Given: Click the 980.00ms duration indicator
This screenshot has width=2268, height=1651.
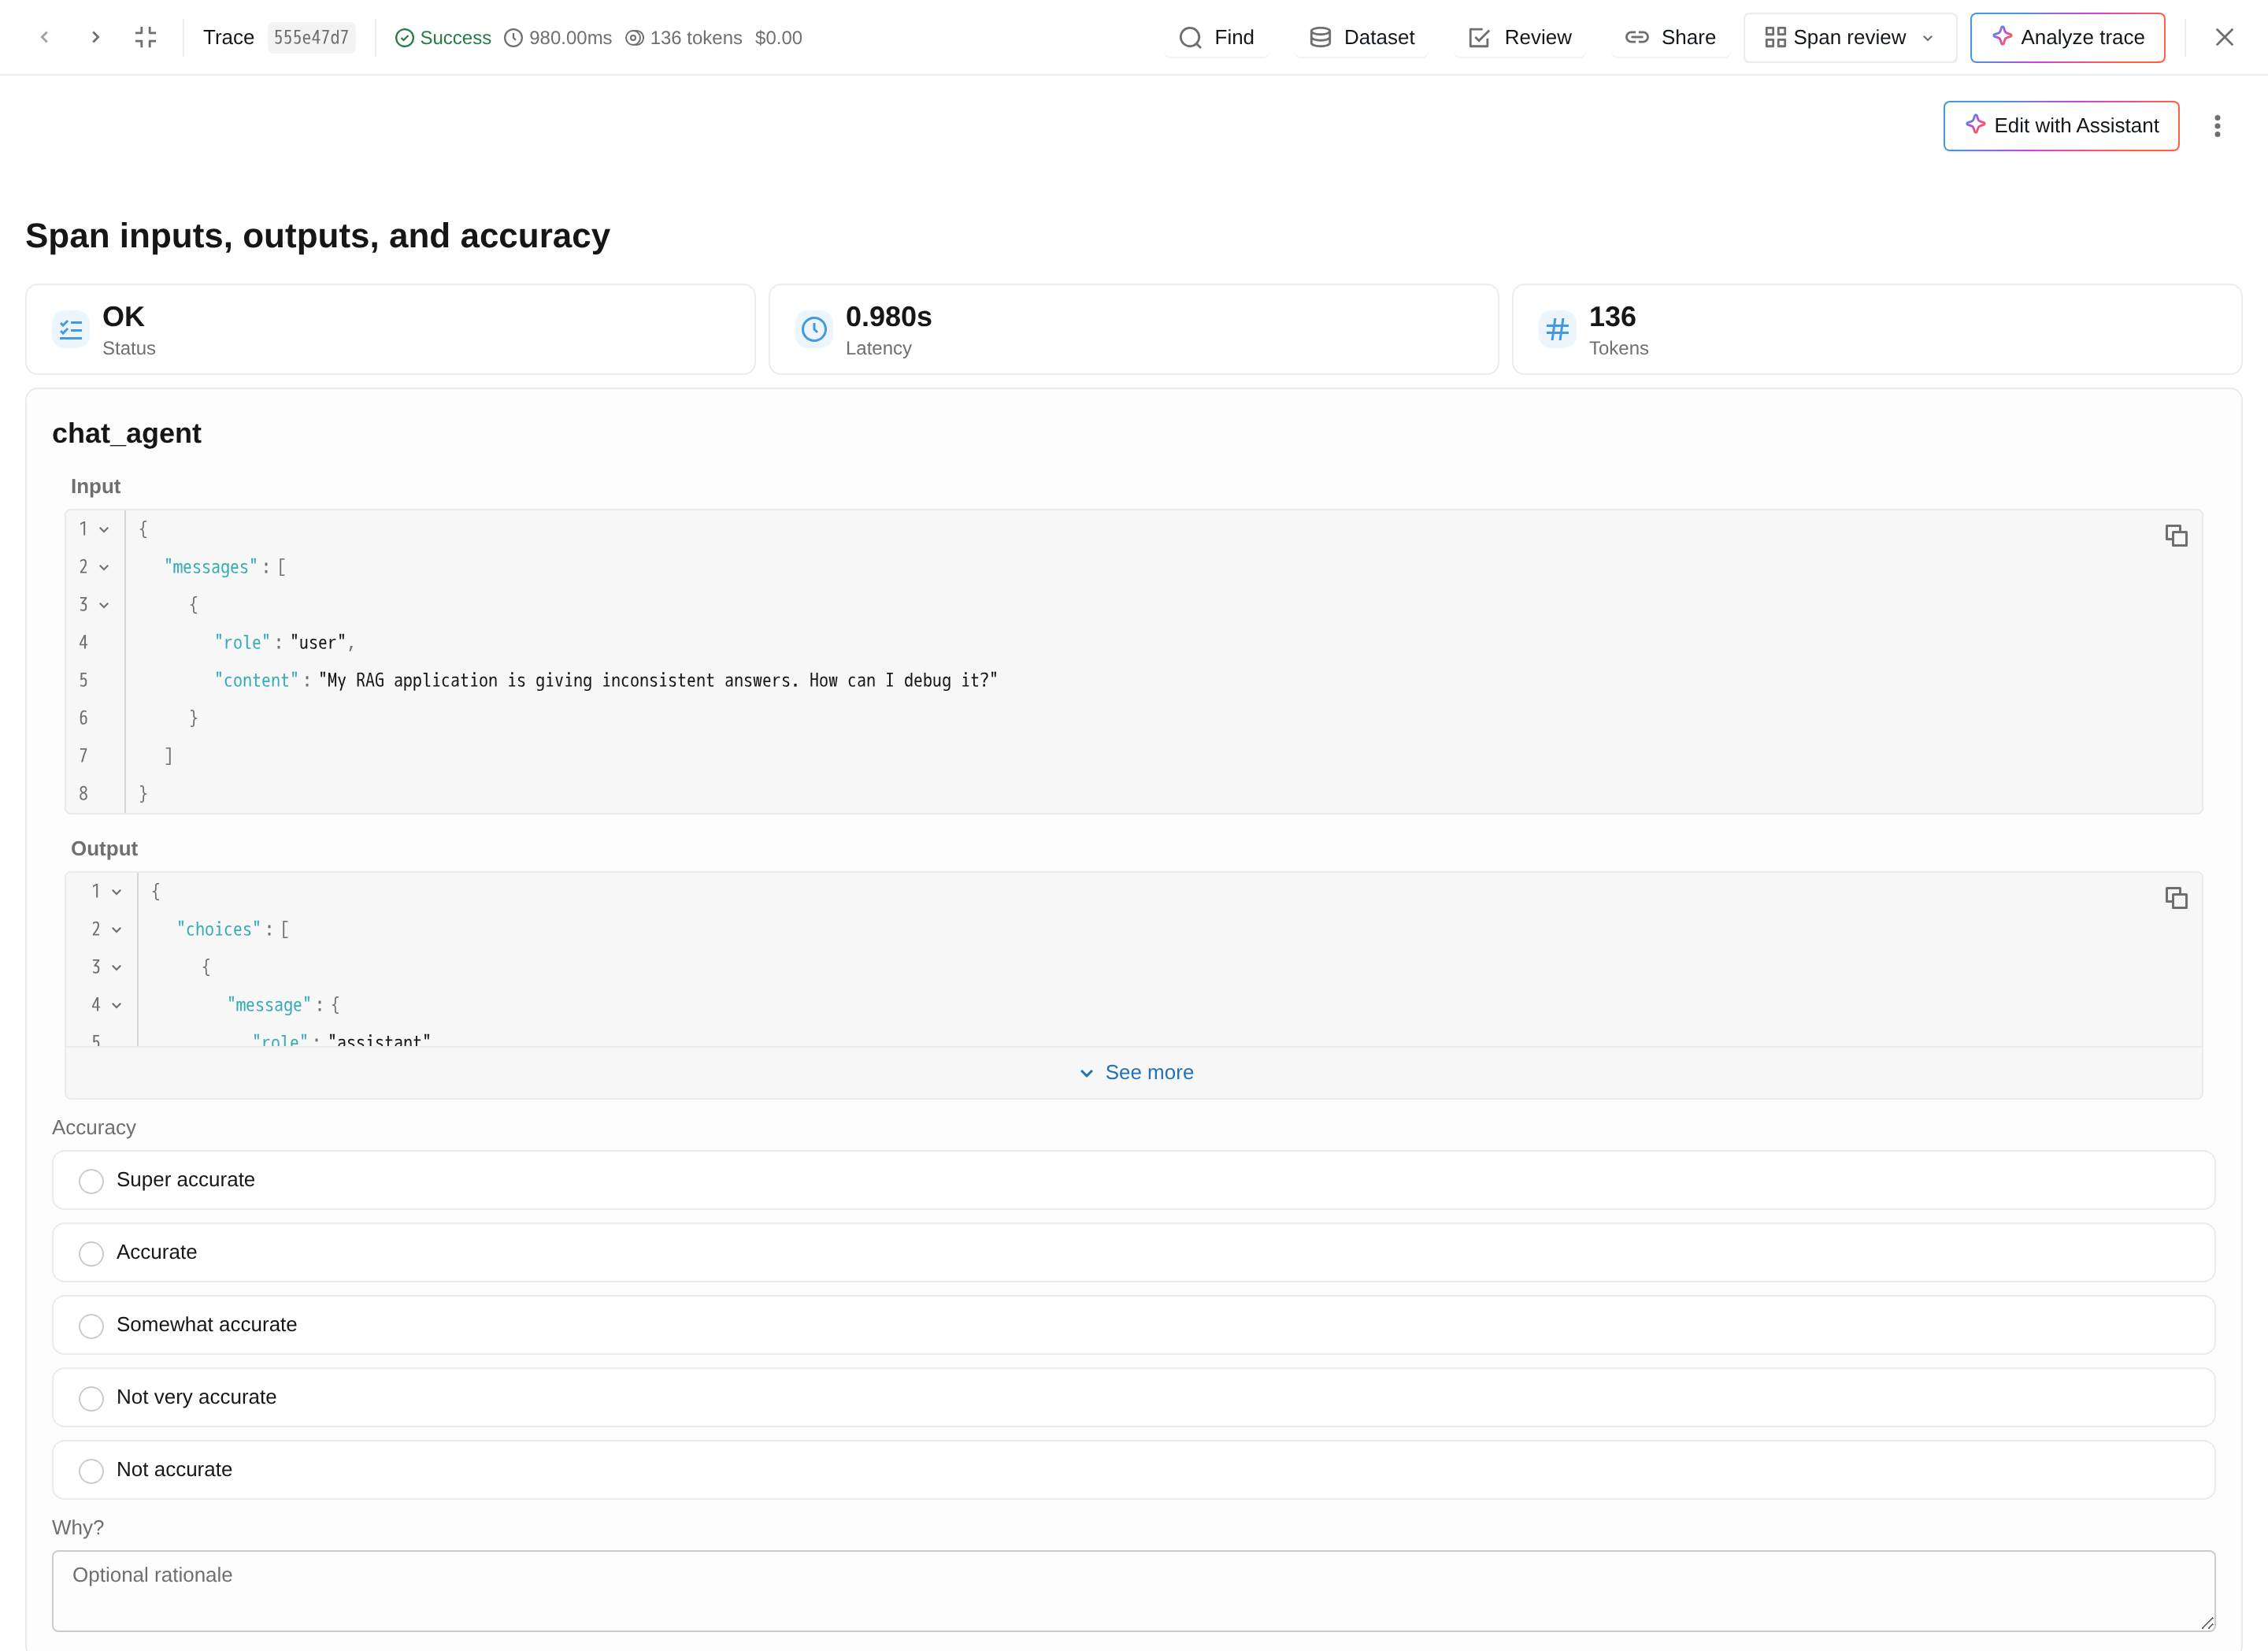Looking at the screenshot, I should pos(558,38).
